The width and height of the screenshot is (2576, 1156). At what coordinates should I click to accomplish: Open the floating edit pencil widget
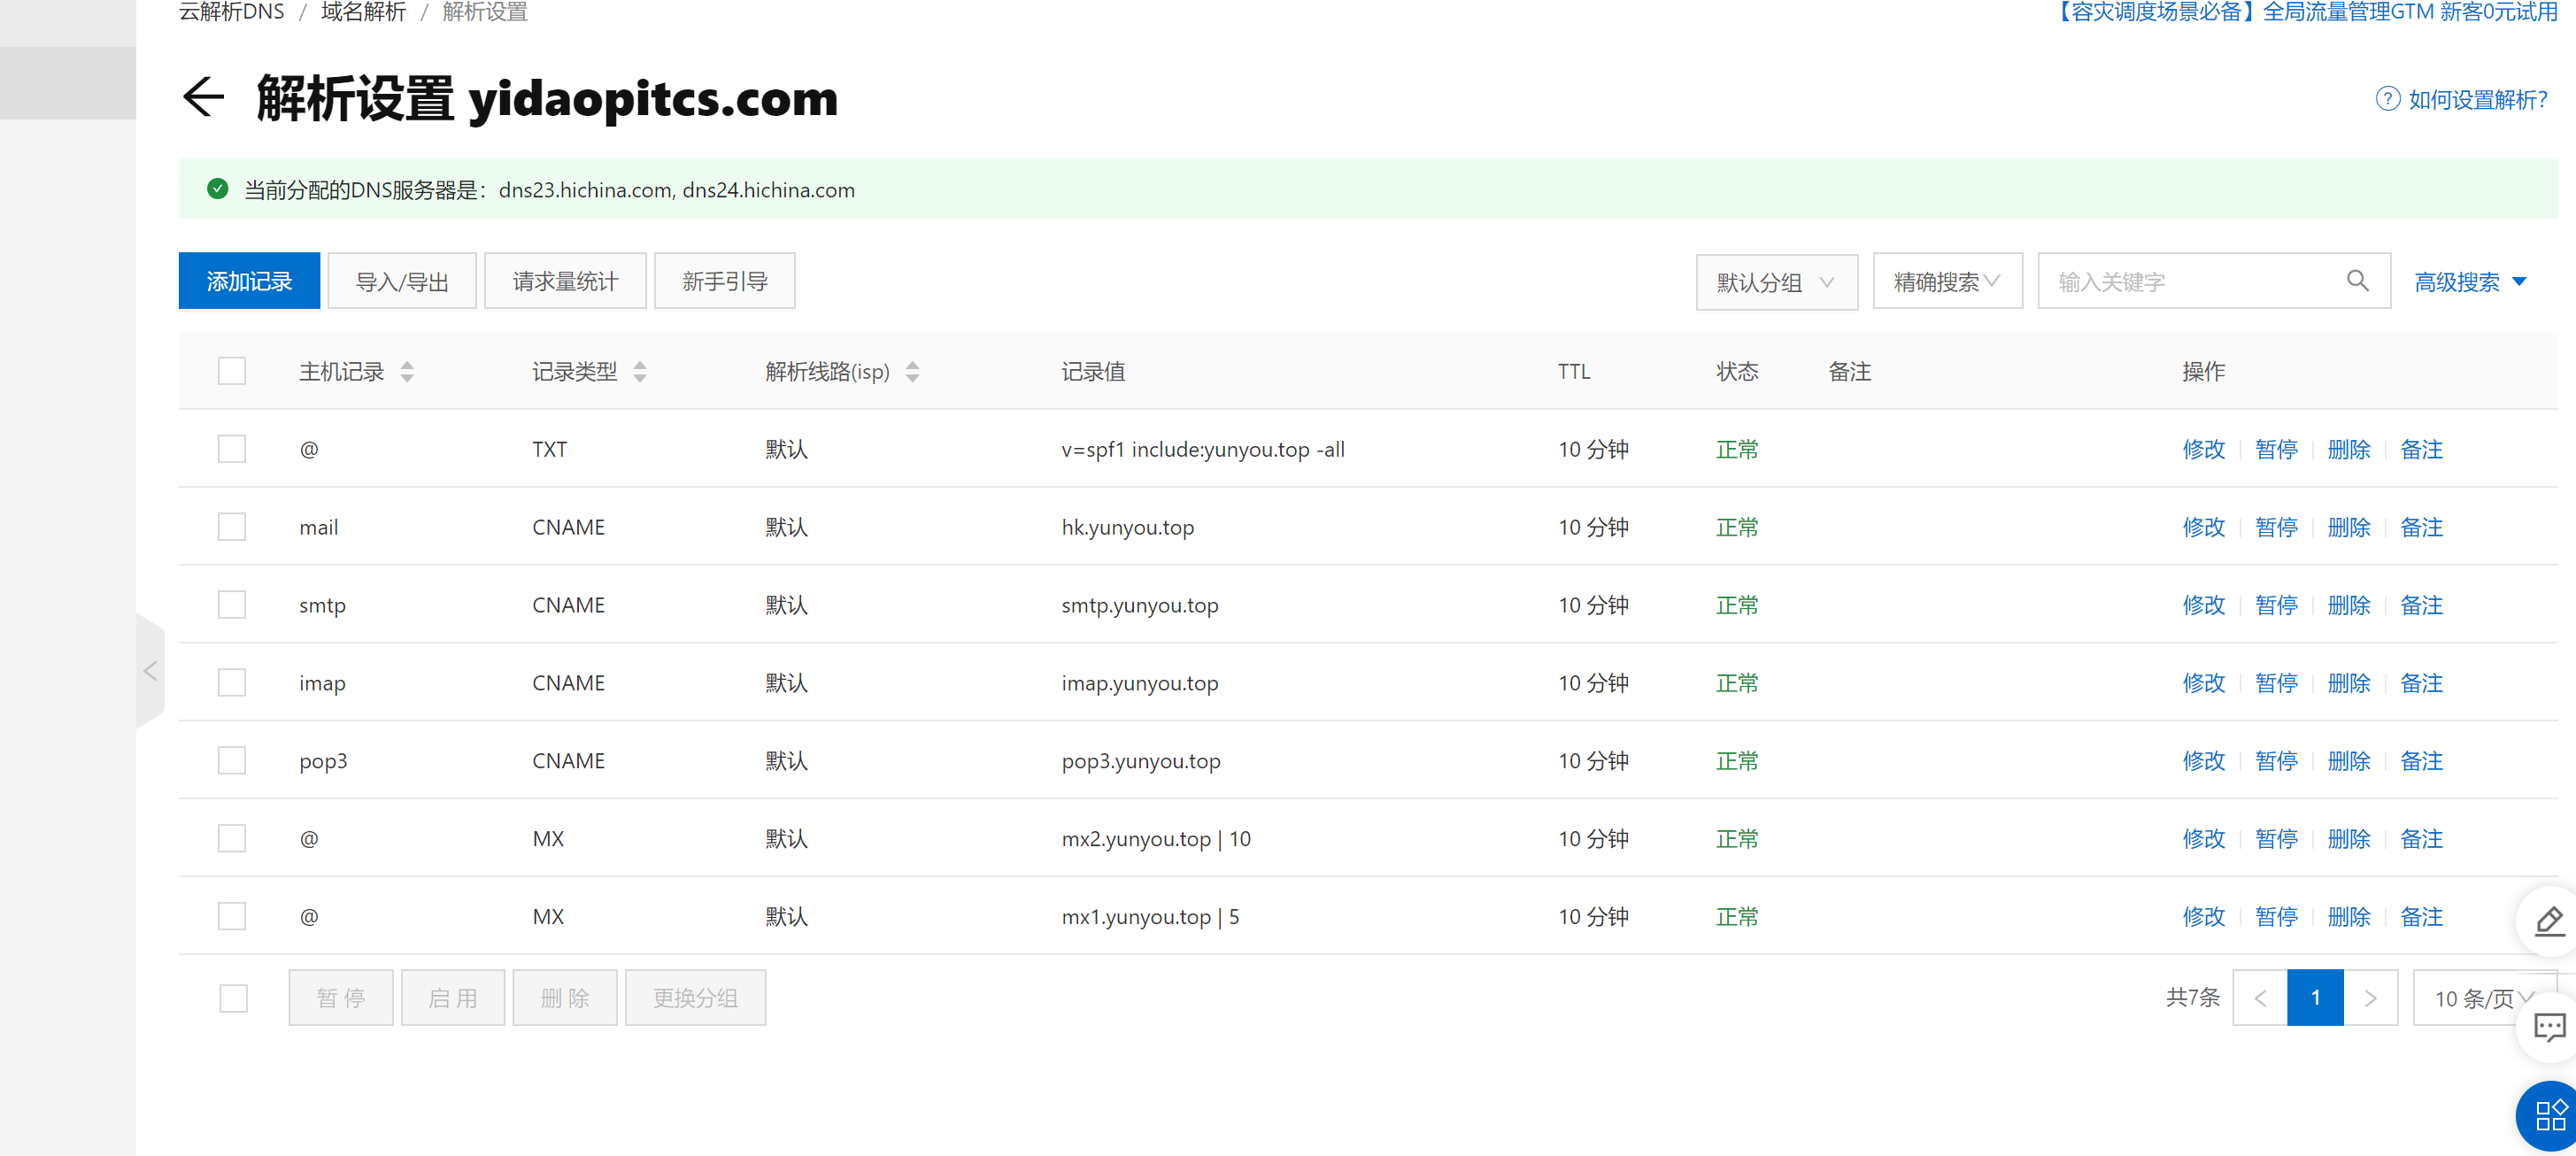point(2549,920)
